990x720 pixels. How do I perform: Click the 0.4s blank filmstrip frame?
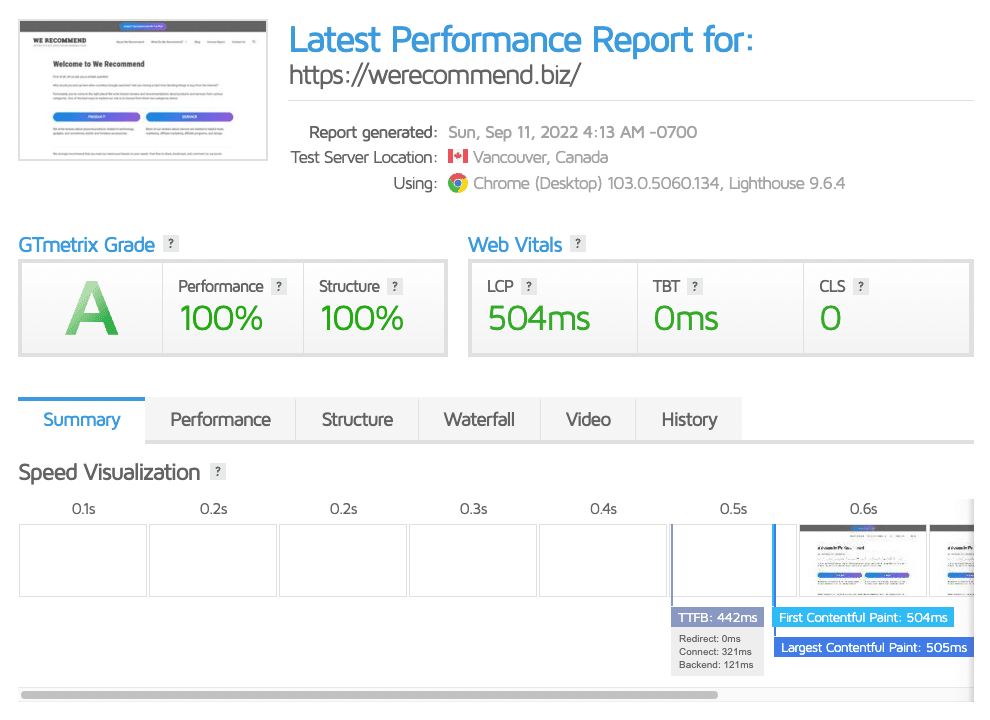[603, 560]
